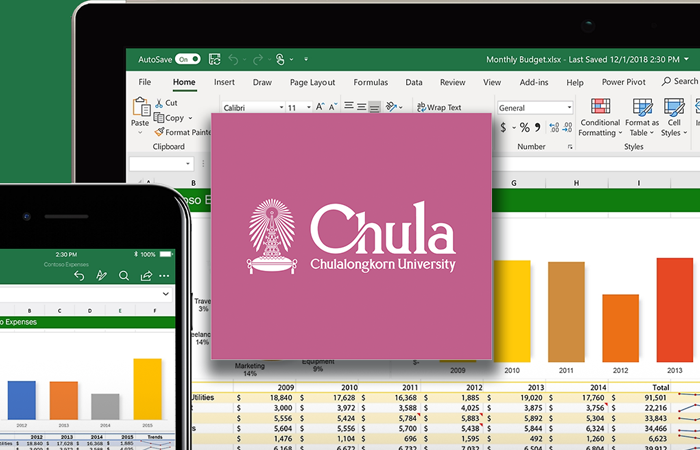
Task: Click the Total value 91,501 cell
Action: 640,398
